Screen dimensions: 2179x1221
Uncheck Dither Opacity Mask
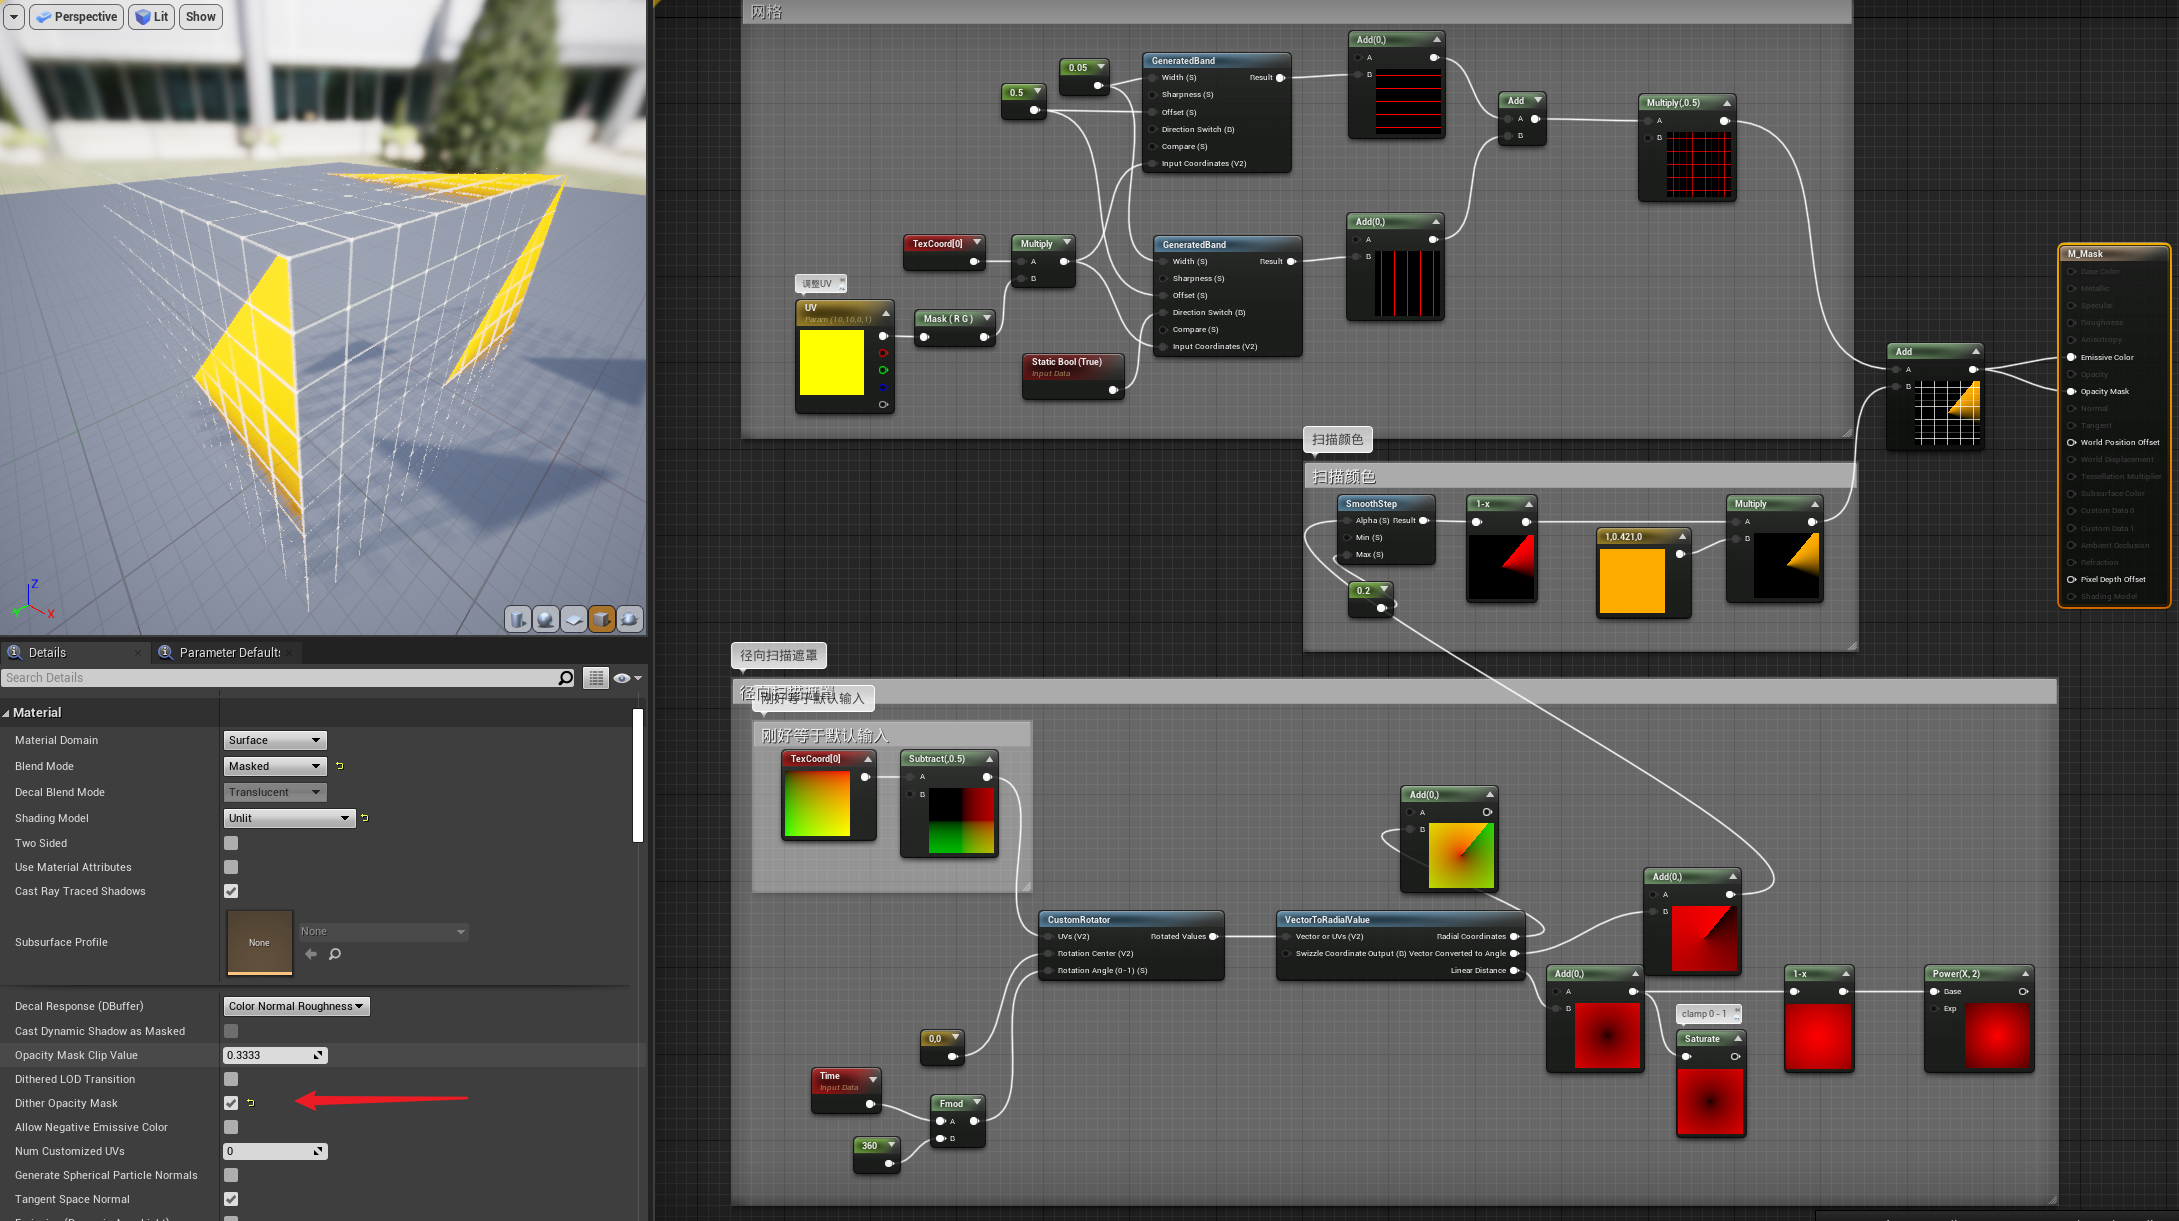click(x=231, y=1103)
